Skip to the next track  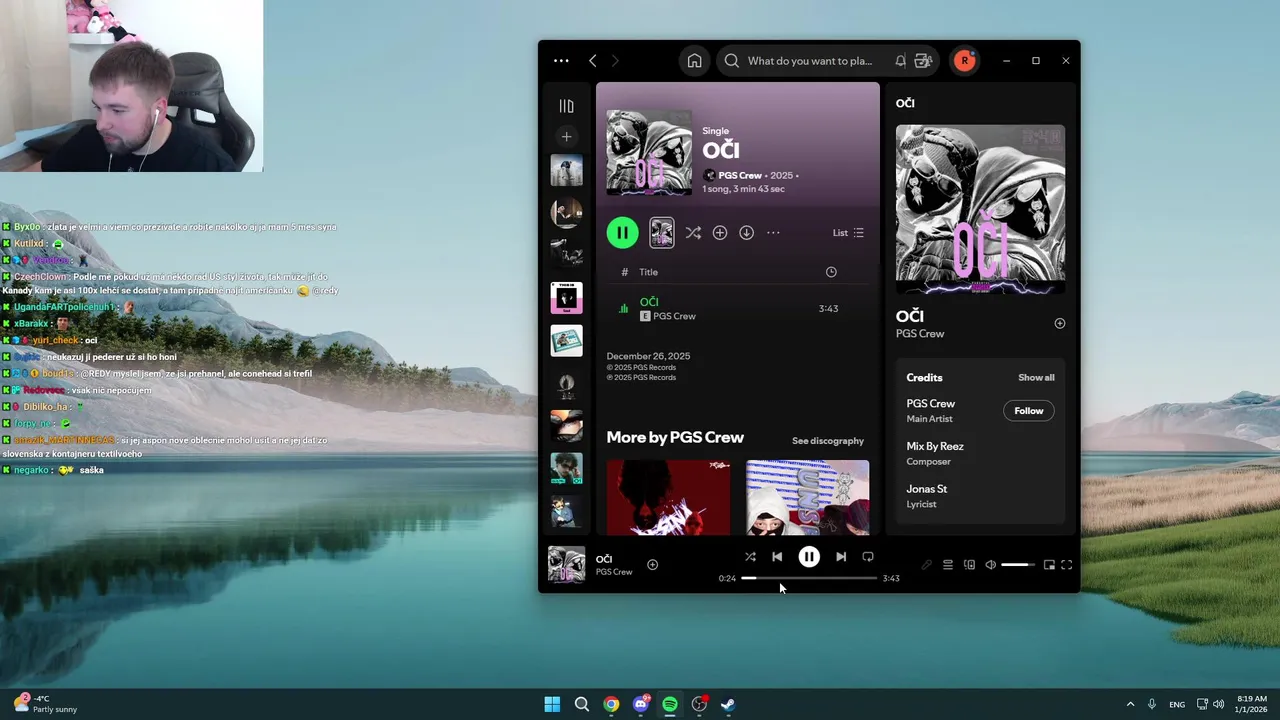[841, 557]
